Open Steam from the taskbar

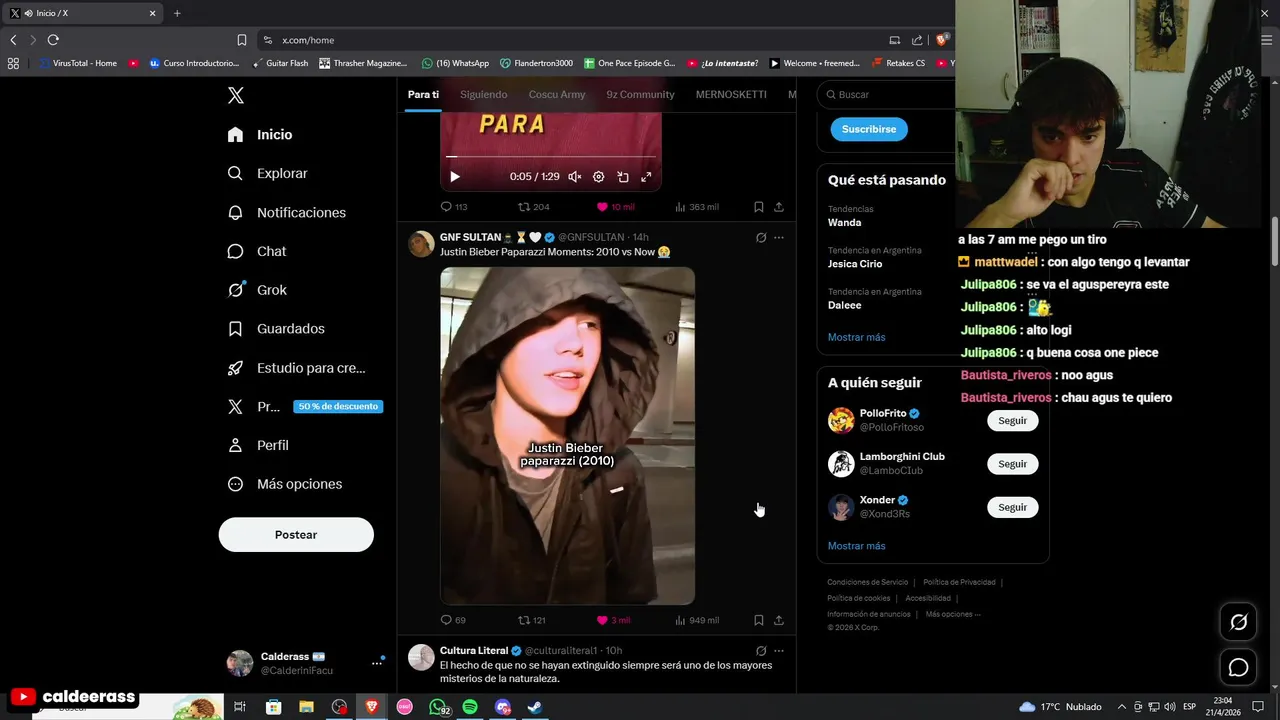click(x=535, y=707)
